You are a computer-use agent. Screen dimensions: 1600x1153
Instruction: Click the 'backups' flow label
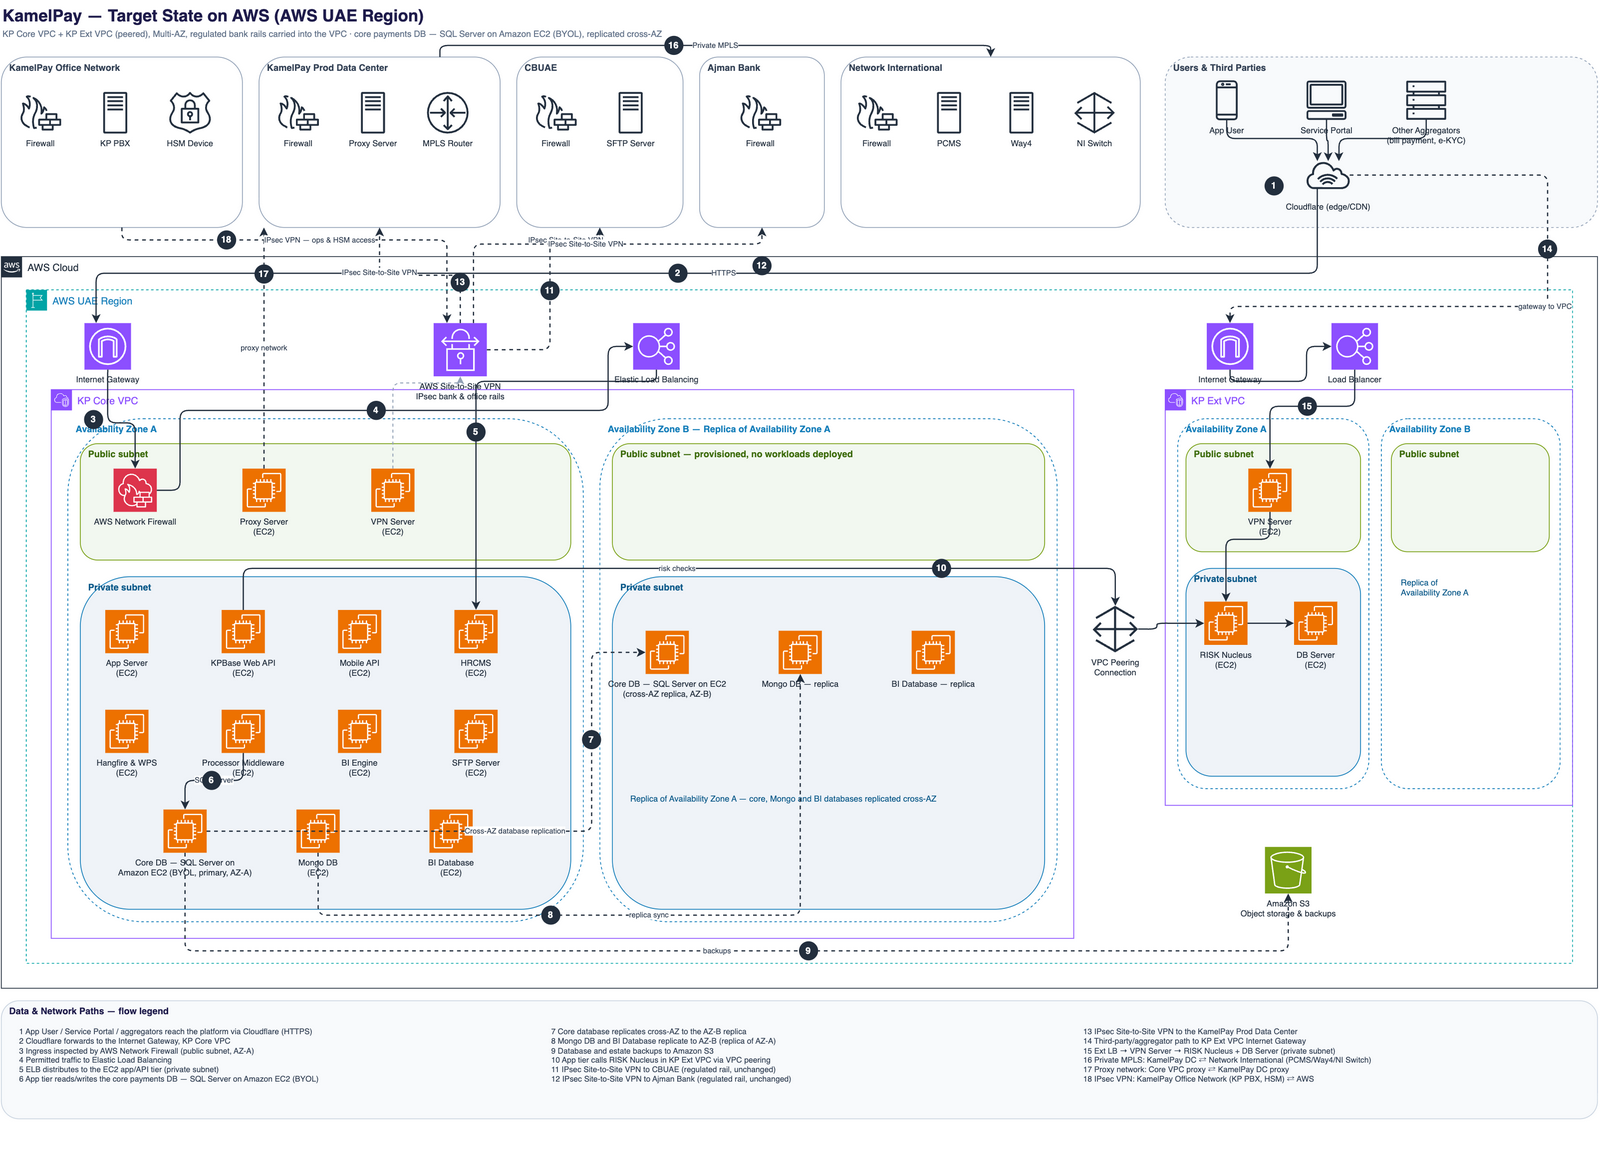click(717, 951)
